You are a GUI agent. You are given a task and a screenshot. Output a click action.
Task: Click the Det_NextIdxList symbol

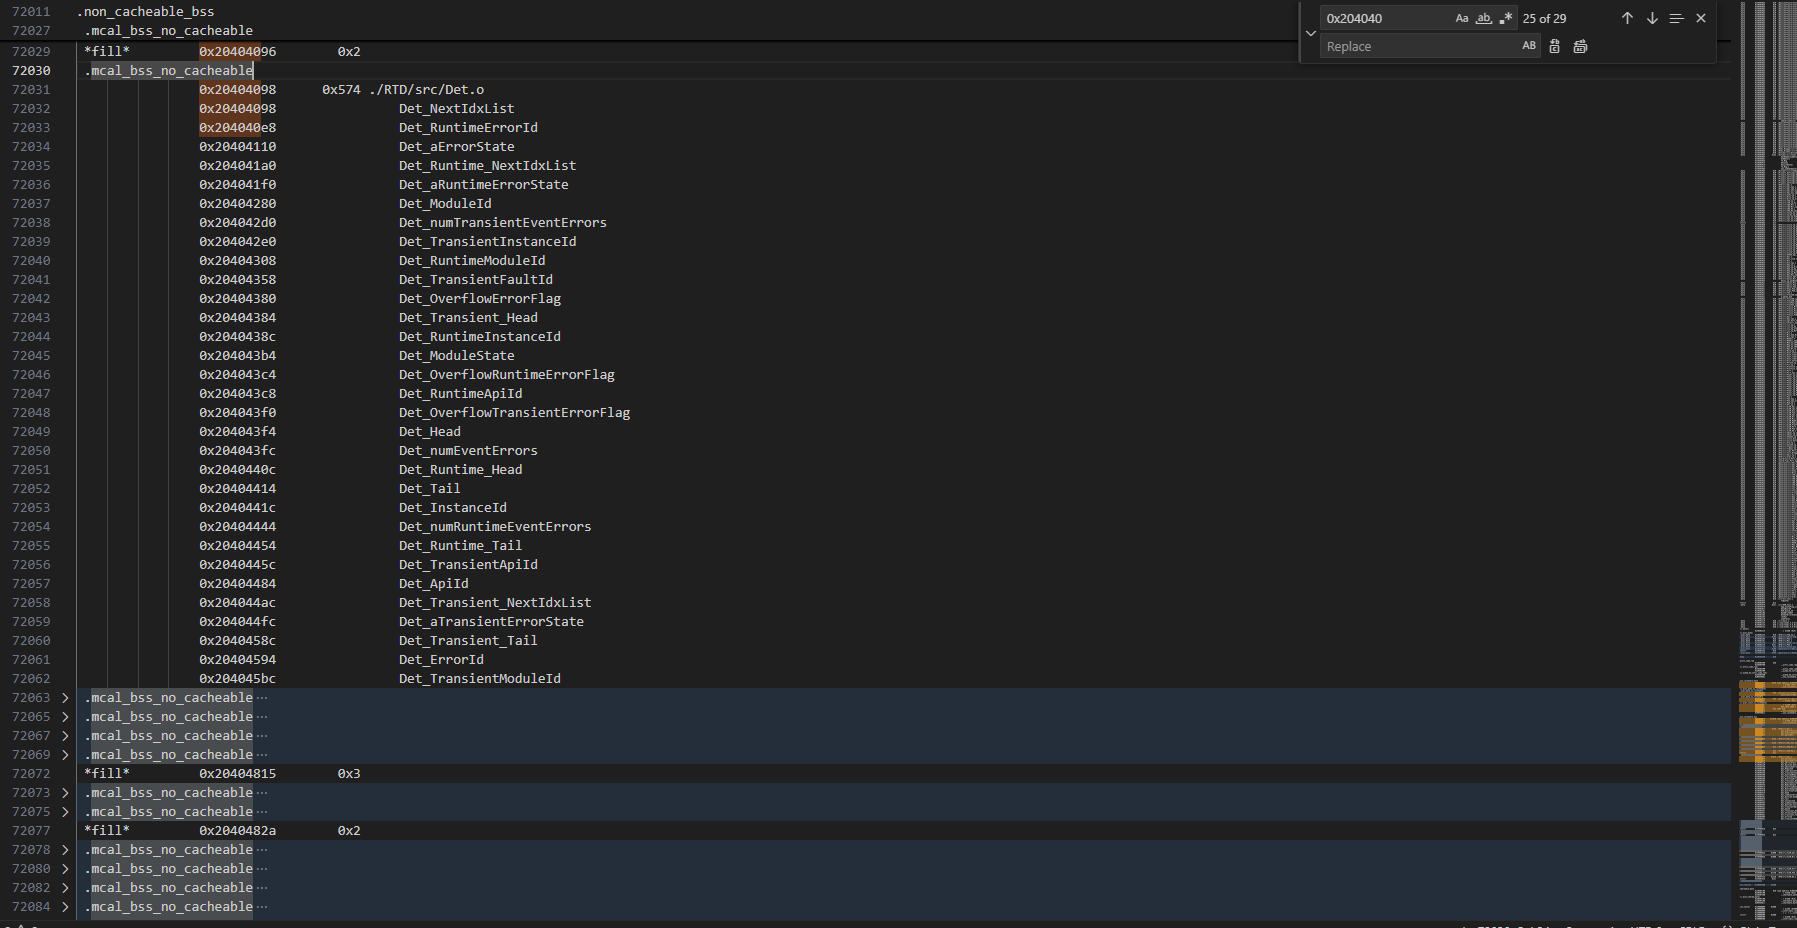pyautogui.click(x=457, y=109)
